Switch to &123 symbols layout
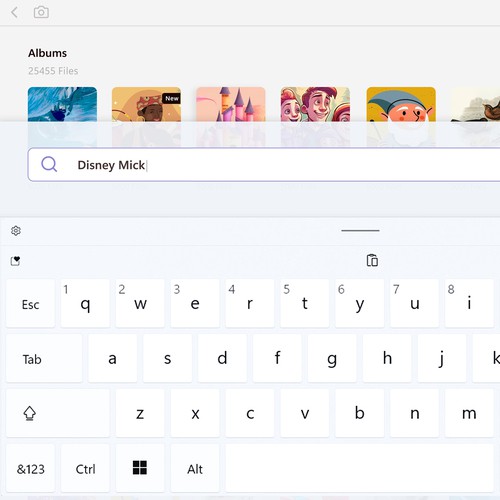The width and height of the screenshot is (500, 500). click(30, 468)
